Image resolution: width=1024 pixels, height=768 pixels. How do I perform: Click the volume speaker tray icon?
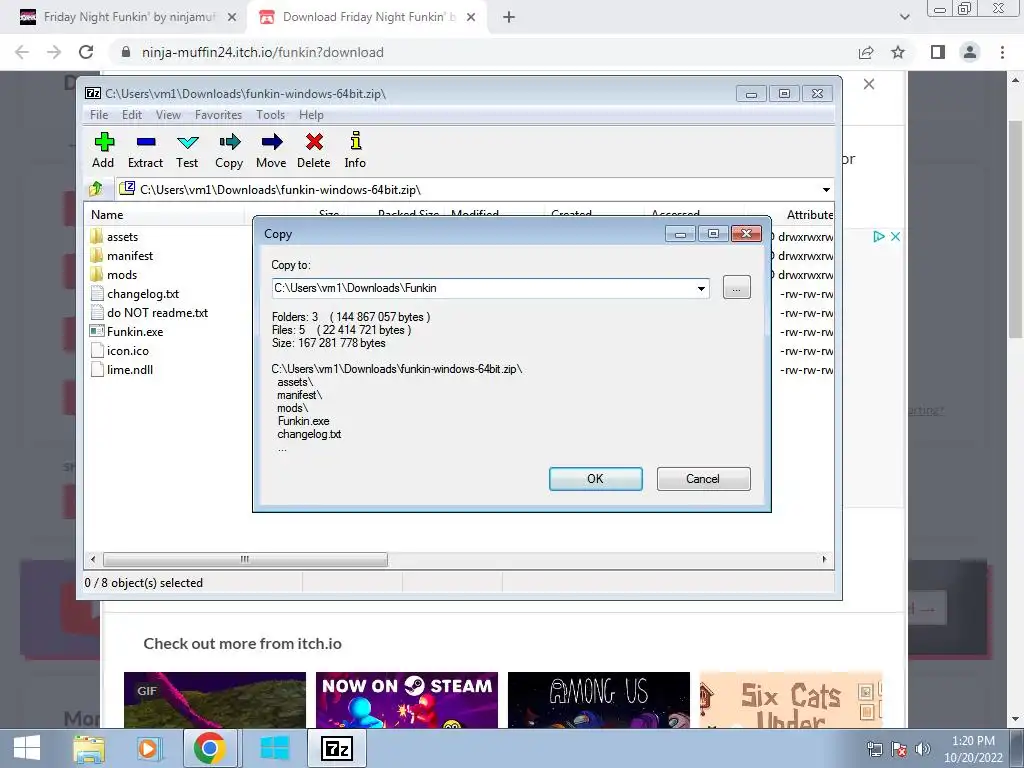923,749
